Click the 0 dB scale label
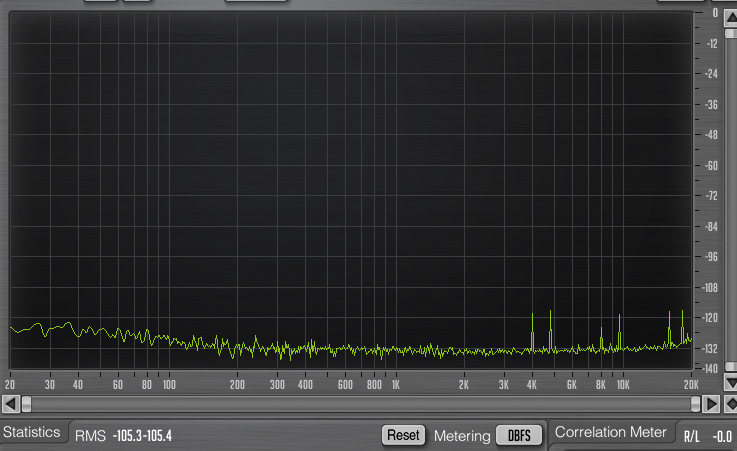737x451 pixels. pos(715,13)
